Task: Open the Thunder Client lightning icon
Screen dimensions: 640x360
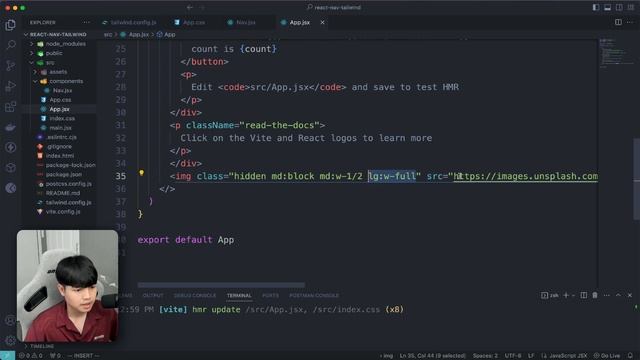Action: click(11, 147)
